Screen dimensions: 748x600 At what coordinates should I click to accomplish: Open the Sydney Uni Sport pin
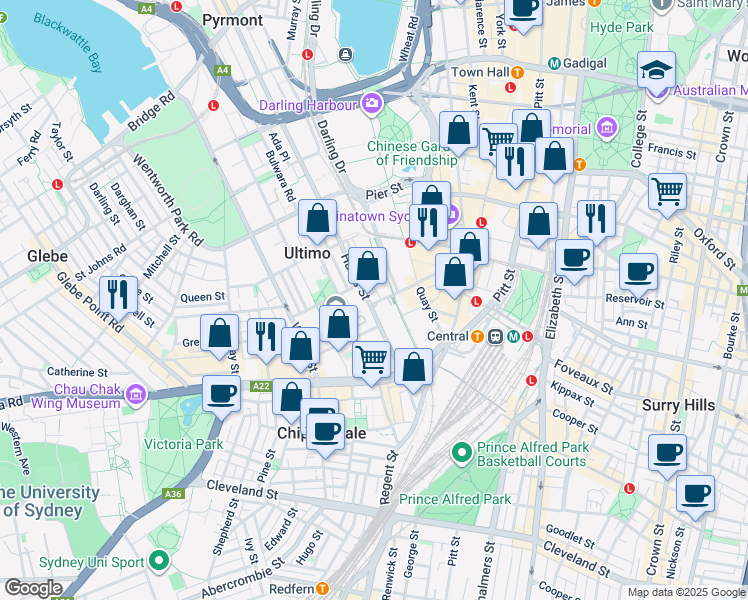point(160,562)
